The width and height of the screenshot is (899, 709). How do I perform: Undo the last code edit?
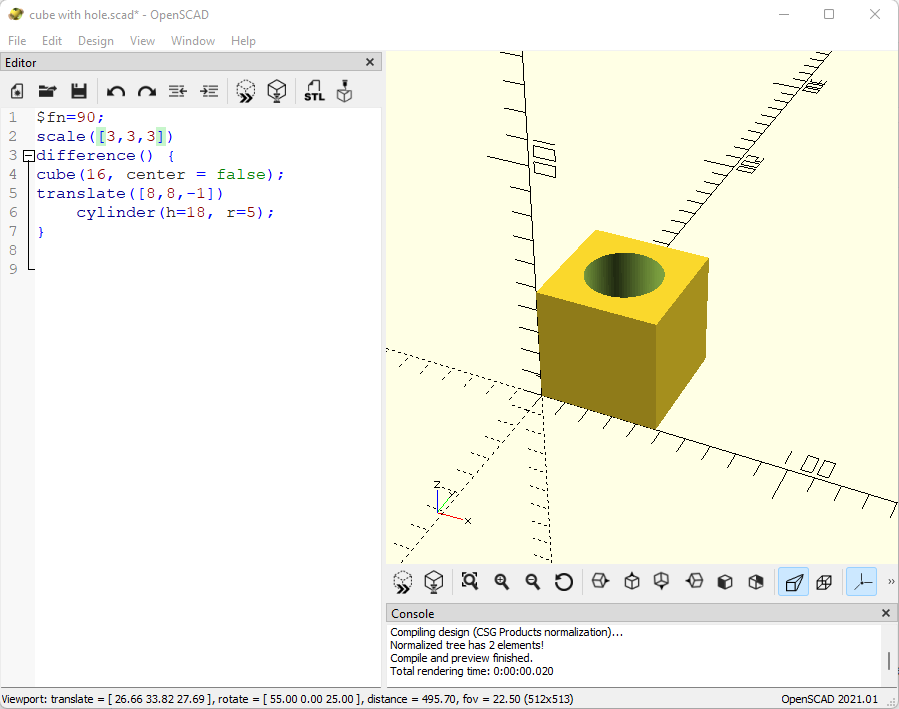pos(116,91)
